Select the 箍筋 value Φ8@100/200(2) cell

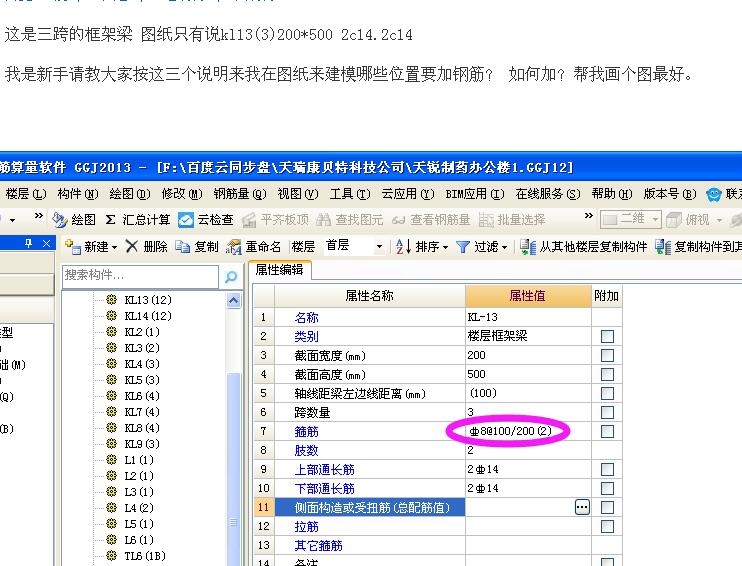click(528, 431)
